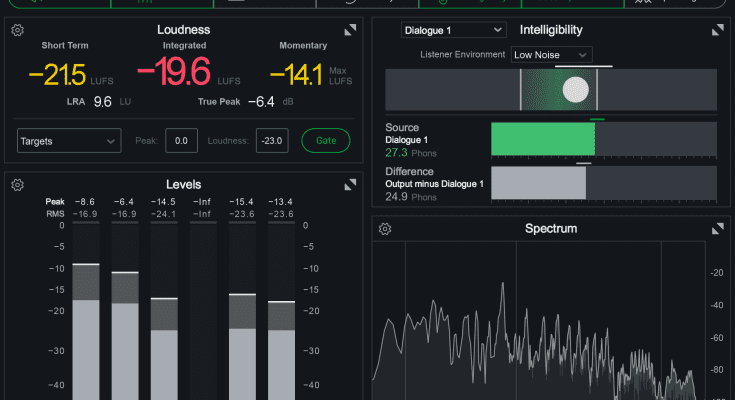Expand the Loudness panel to full view

pyautogui.click(x=350, y=31)
